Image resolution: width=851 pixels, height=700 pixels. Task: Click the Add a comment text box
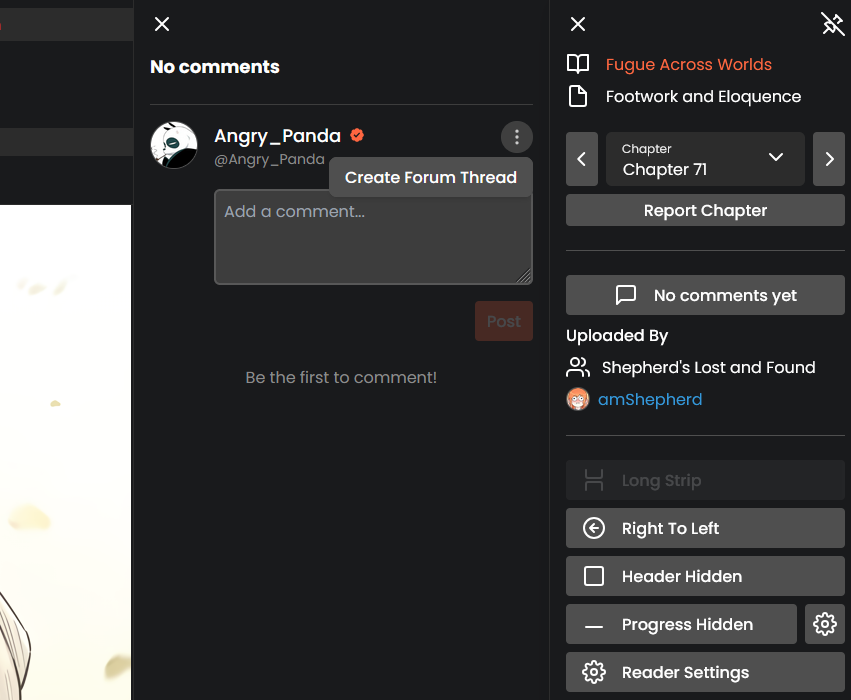pyautogui.click(x=373, y=237)
